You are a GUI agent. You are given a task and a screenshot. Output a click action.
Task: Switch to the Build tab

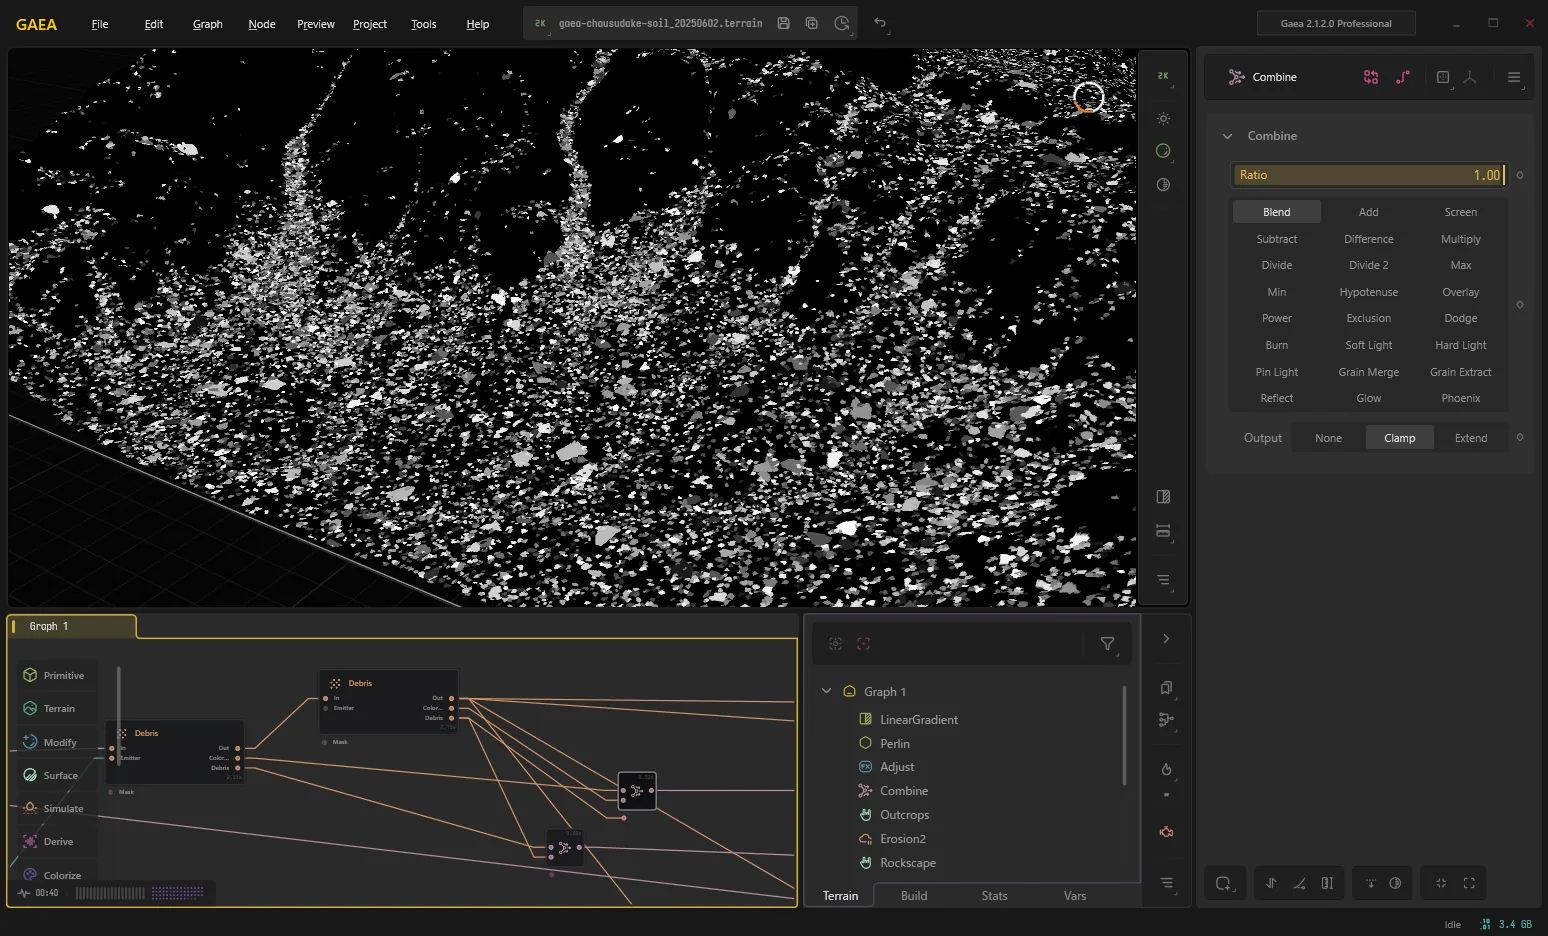click(914, 896)
